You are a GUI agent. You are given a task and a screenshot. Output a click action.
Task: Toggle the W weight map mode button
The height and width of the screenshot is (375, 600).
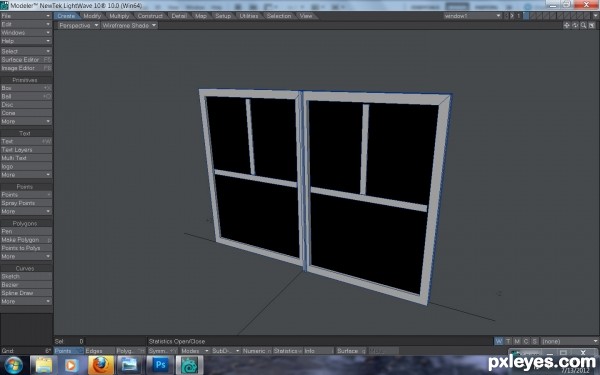click(x=499, y=341)
